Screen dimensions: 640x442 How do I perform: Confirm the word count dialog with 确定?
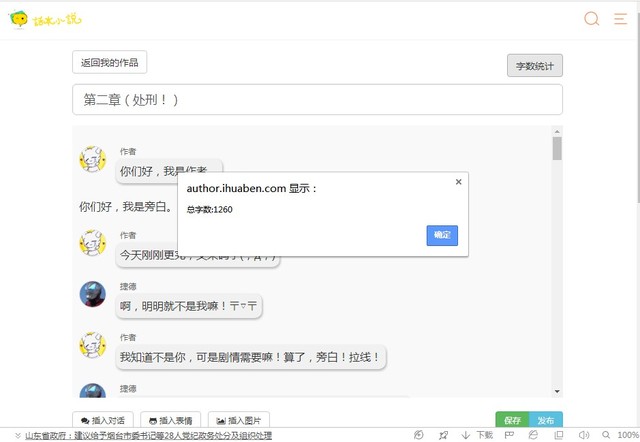(x=441, y=235)
